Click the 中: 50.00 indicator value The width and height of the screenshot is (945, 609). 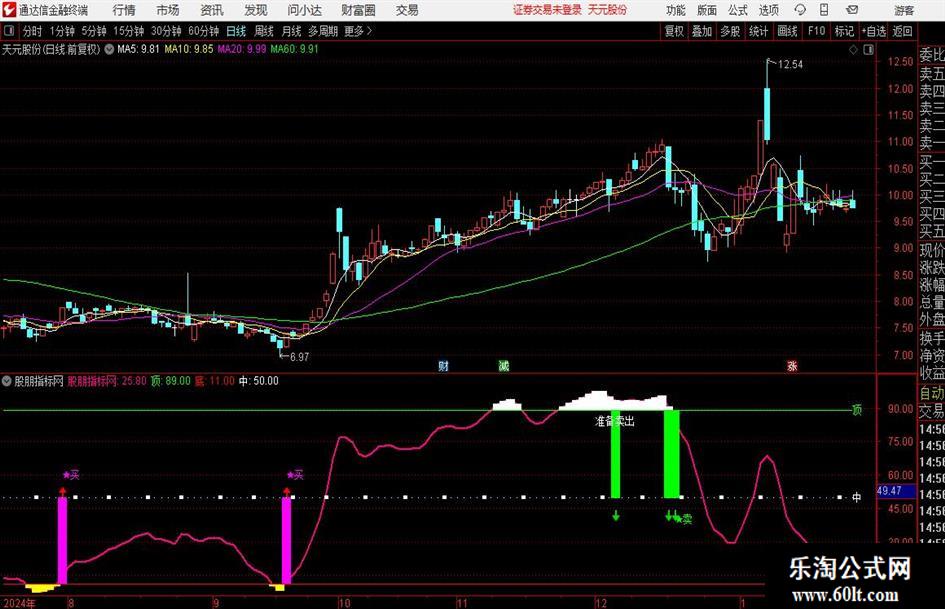259,381
